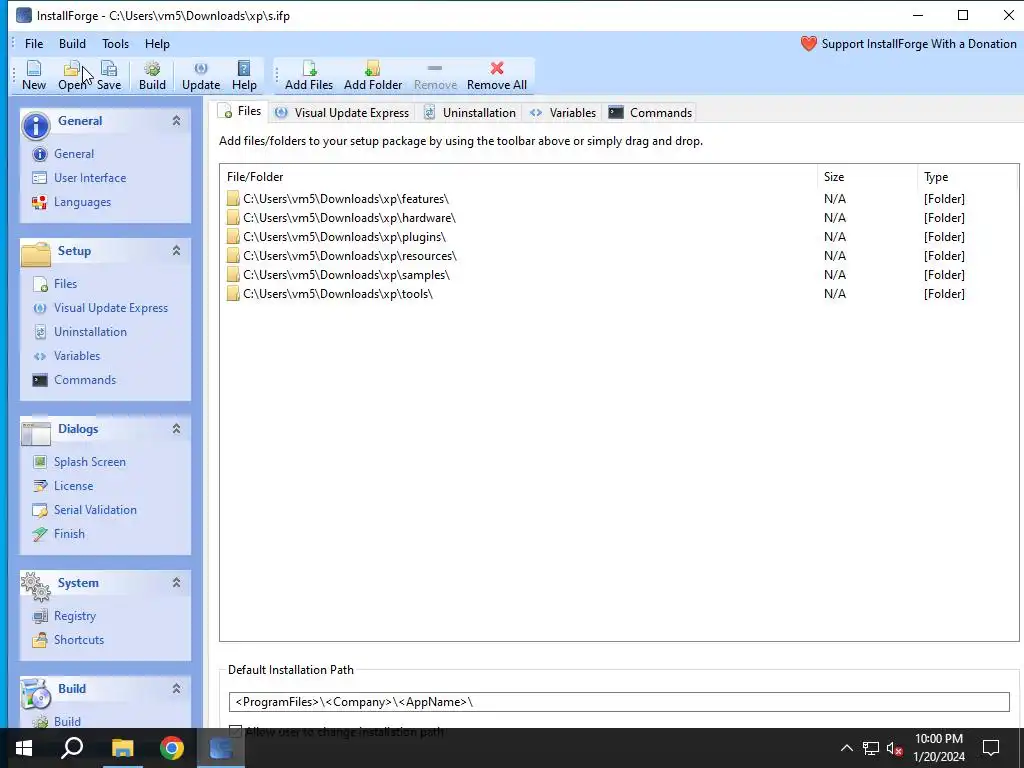Image resolution: width=1024 pixels, height=768 pixels.
Task: Collapse the System sidebar section
Action: [x=176, y=583]
